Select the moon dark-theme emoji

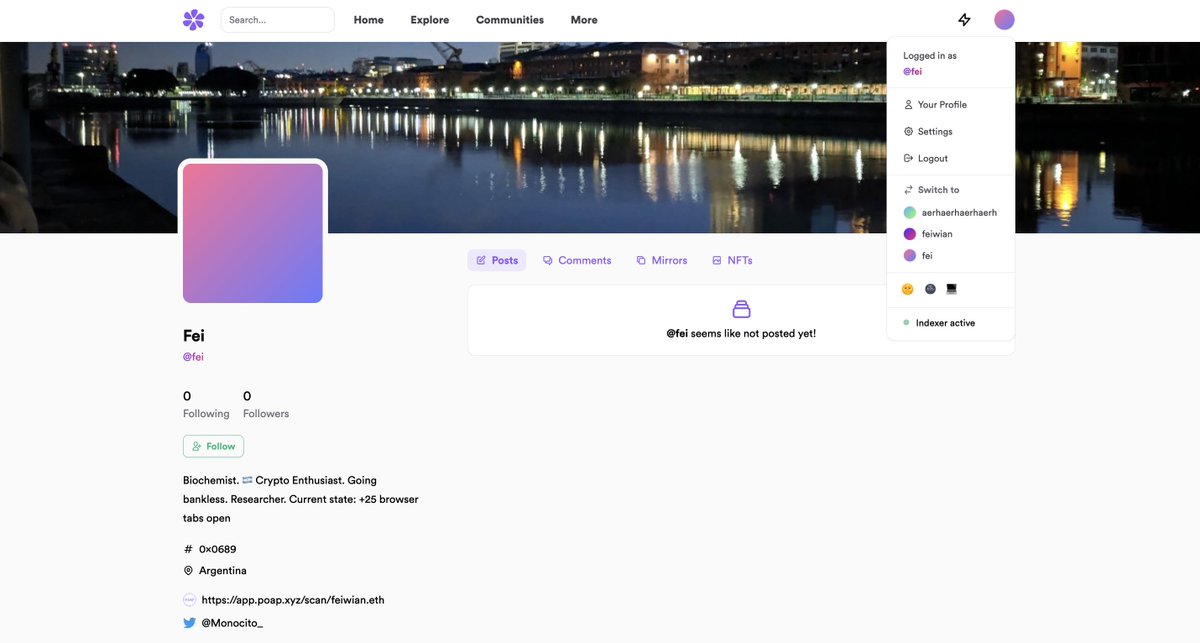pos(930,289)
